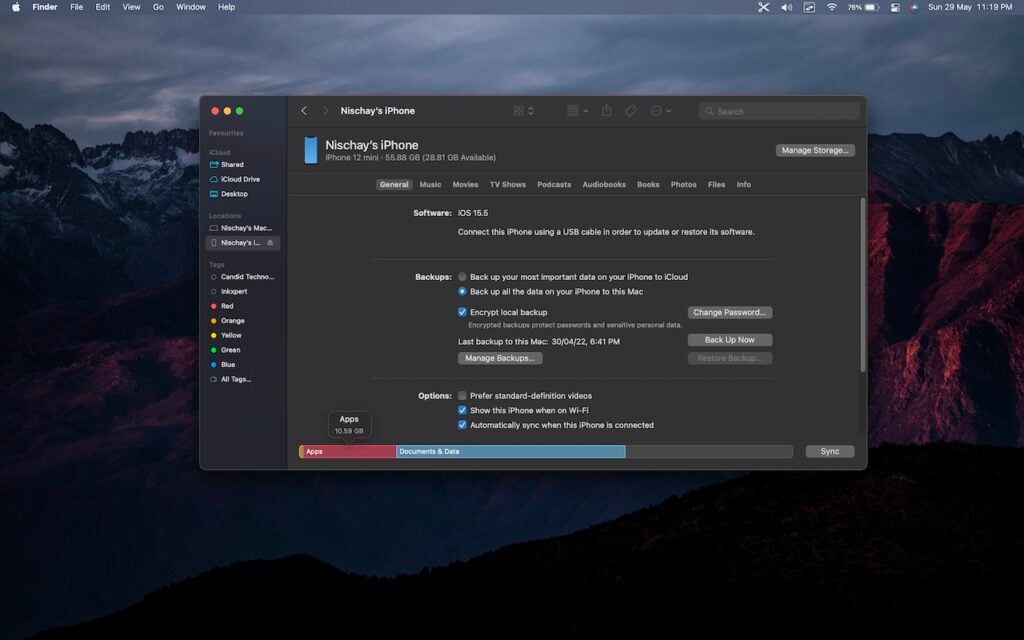Viewport: 1024px width, 640px height.
Task: Open the volume control in menu bar
Action: point(787,7)
